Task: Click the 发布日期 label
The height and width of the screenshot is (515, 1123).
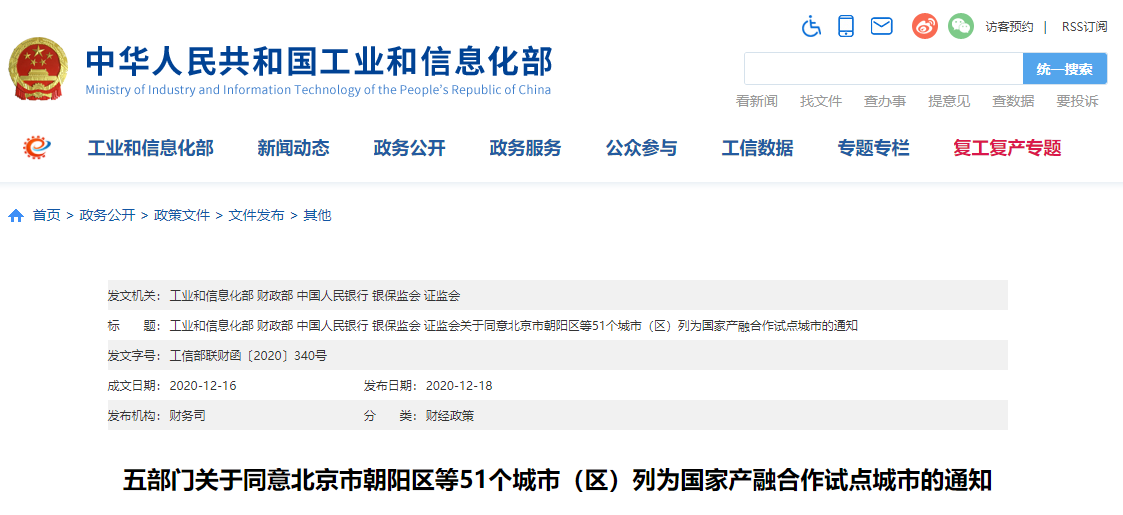Action: click(x=391, y=385)
